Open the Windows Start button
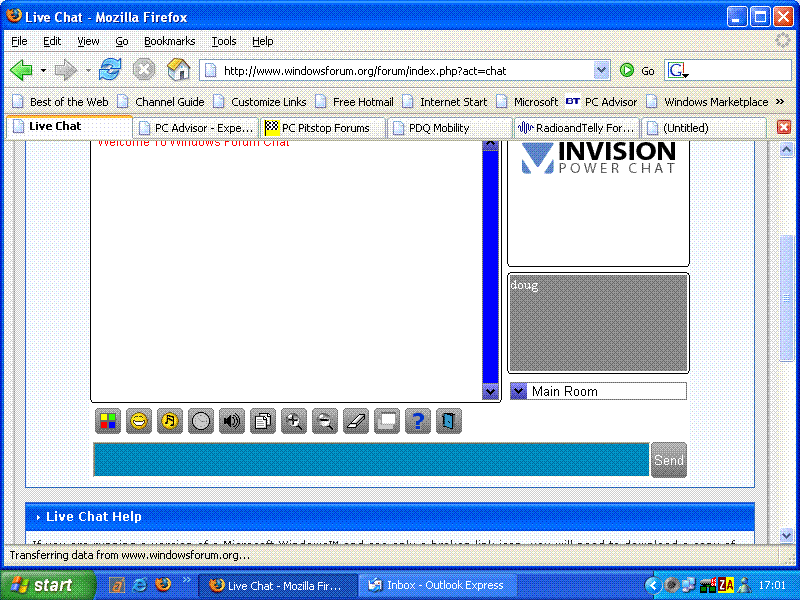This screenshot has height=600, width=800. click(47, 585)
